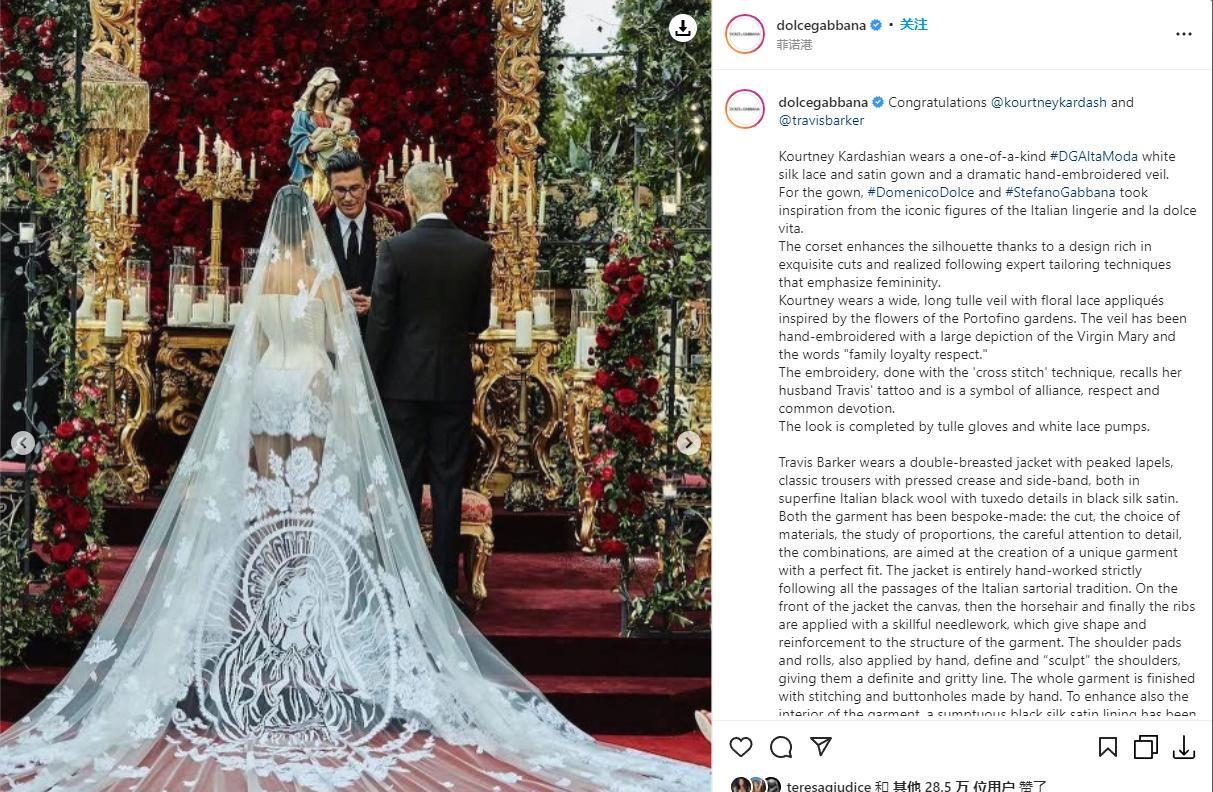Download the media using the bottom-right arrow icon
Viewport: 1213px width, 792px height.
tap(1184, 747)
